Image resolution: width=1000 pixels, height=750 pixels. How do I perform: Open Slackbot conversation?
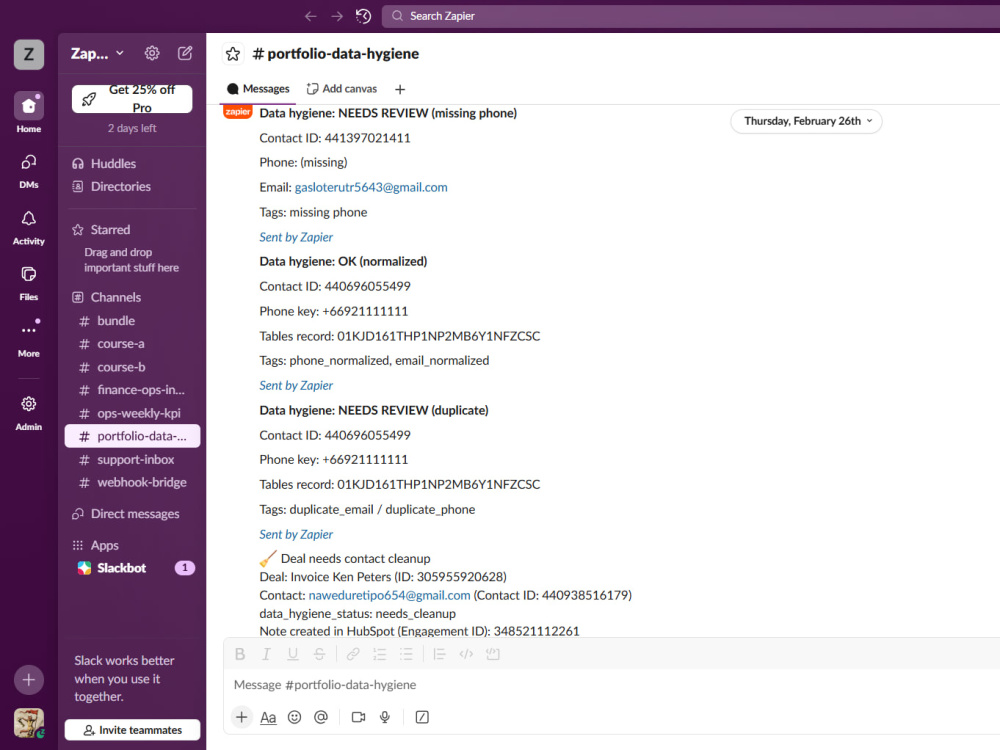point(132,568)
